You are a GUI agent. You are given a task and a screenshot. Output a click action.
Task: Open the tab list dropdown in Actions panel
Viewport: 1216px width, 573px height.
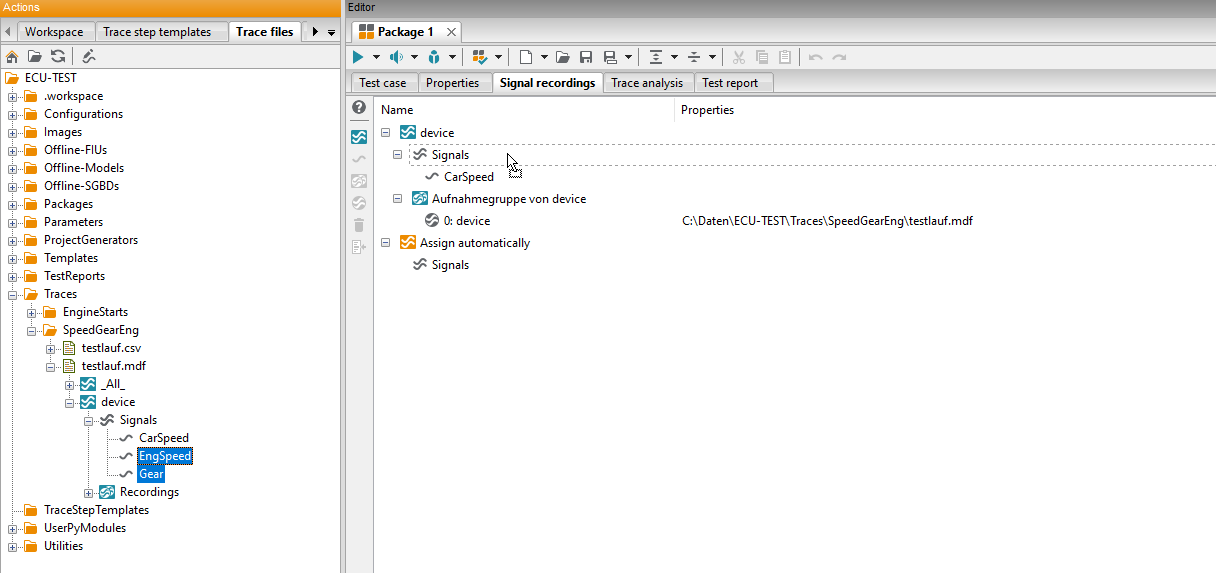[x=331, y=32]
